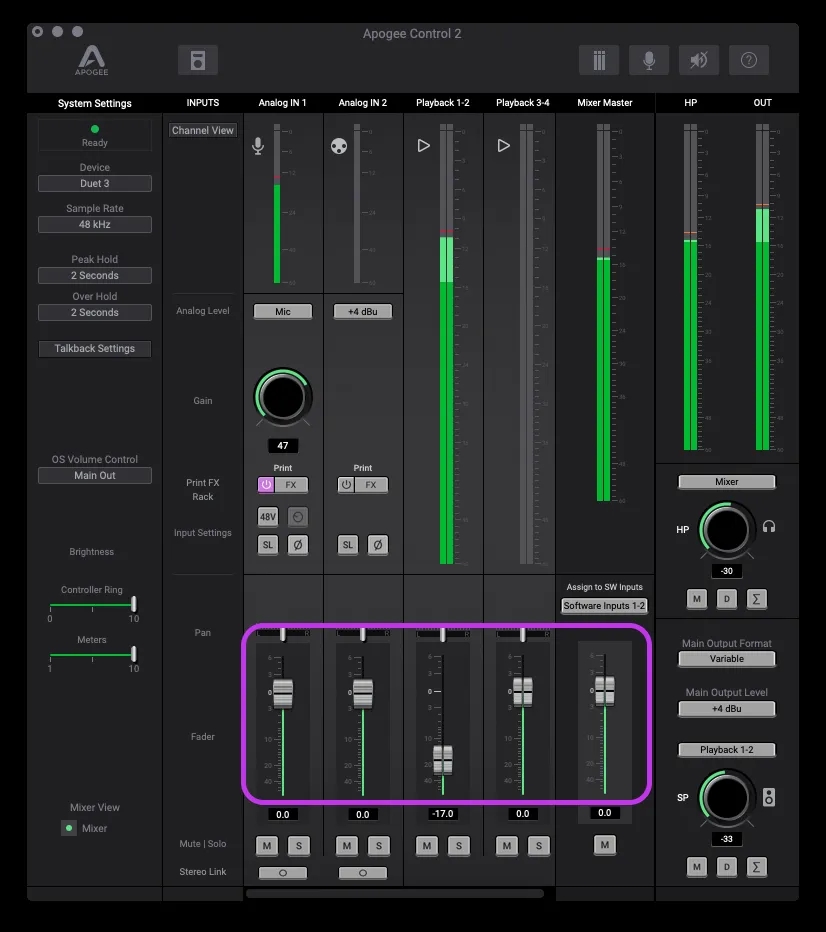The height and width of the screenshot is (932, 826).
Task: Open HP source dropdown showing Mixer
Action: 727,481
